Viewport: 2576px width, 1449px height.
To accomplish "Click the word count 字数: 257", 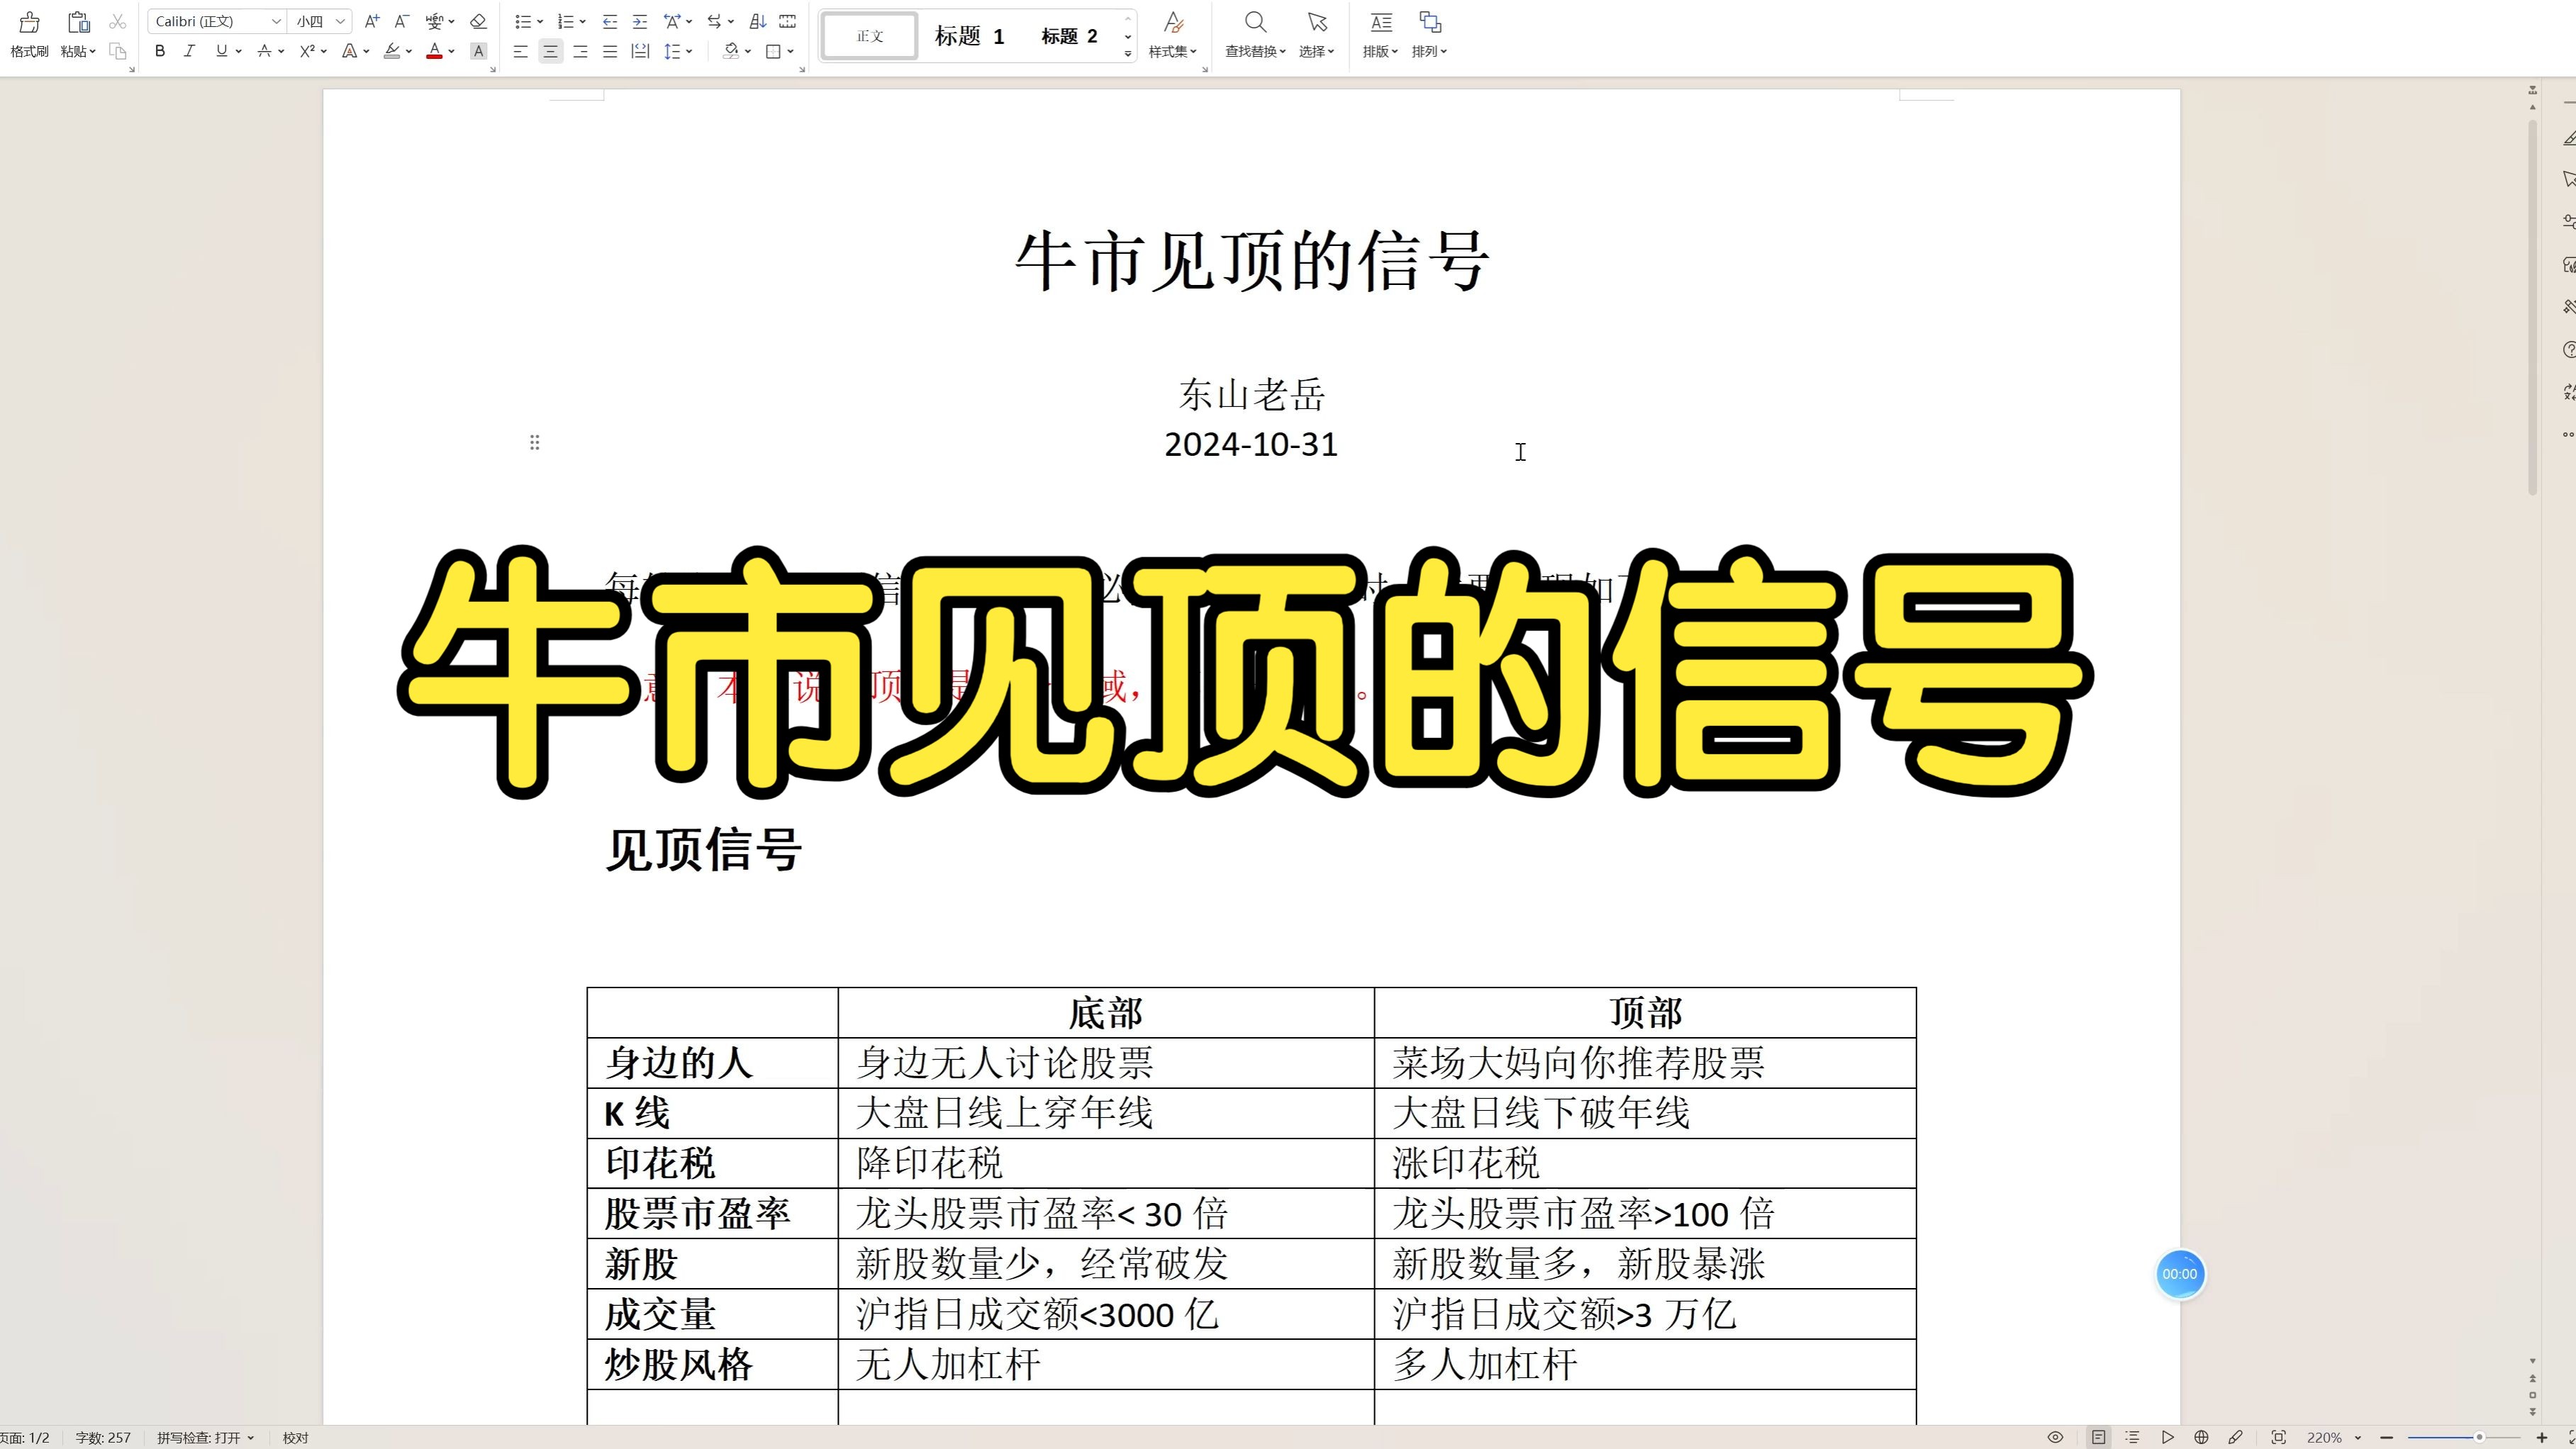I will pyautogui.click(x=103, y=1437).
